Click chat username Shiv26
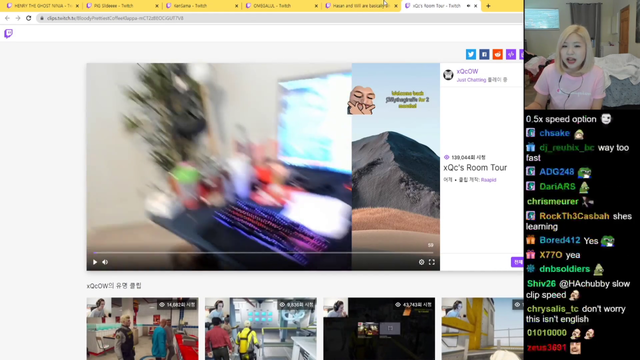 [x=541, y=284]
